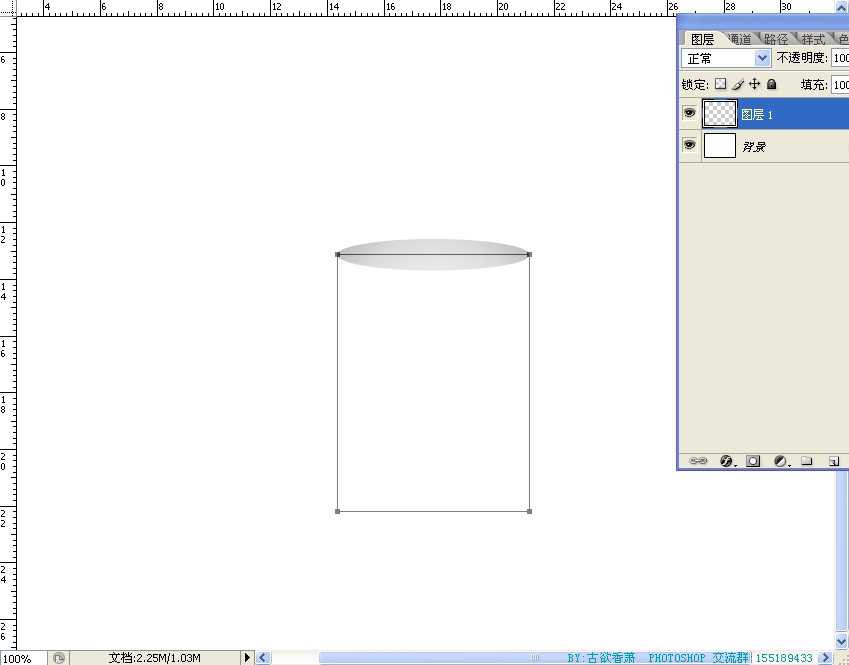Click the 100% zoom level field
849x665 pixels.
pos(20,658)
